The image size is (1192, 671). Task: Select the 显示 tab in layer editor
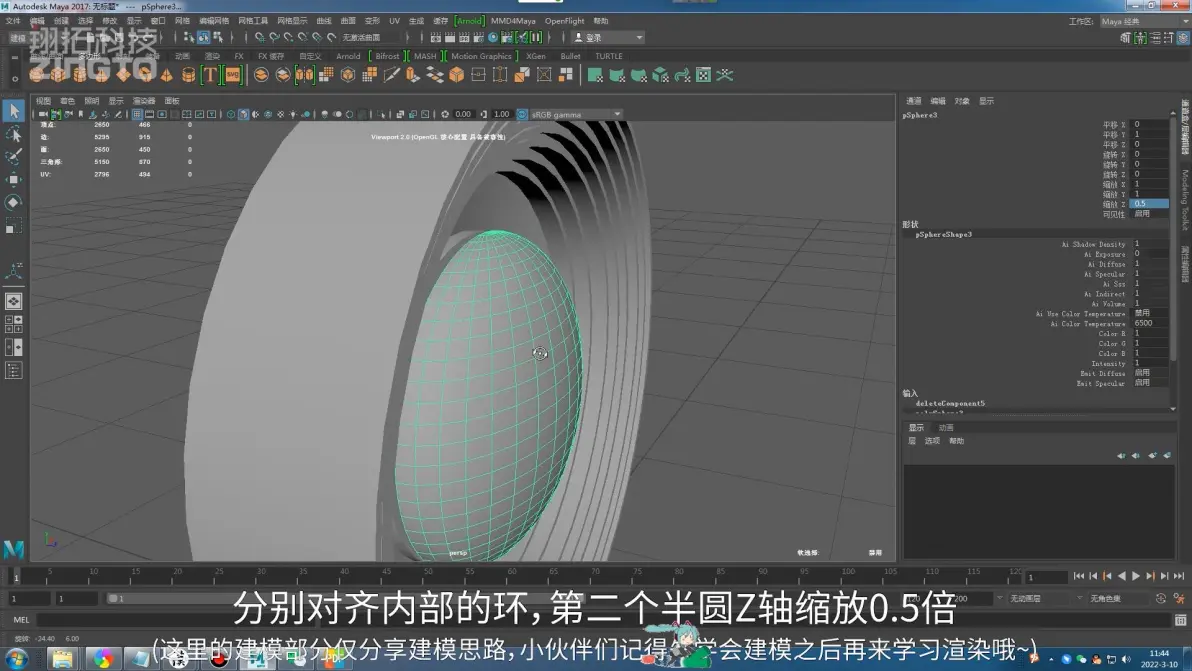tap(917, 428)
